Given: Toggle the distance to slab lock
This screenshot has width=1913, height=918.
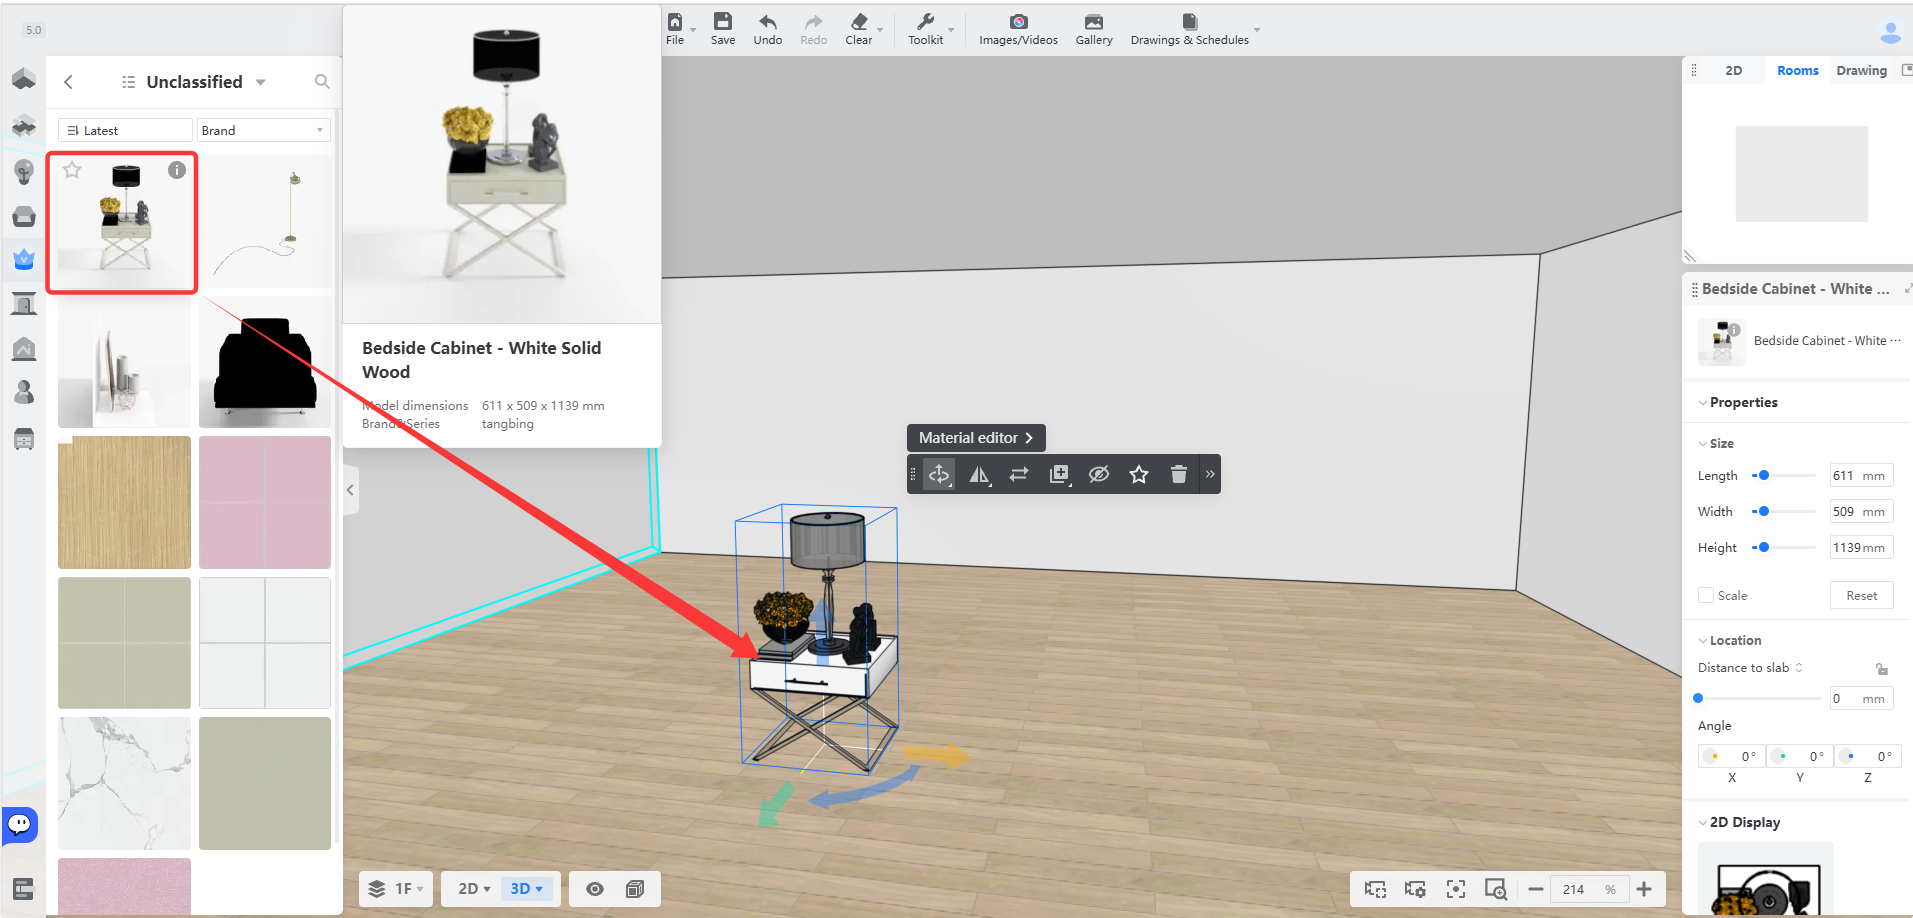Looking at the screenshot, I should pos(1882,669).
